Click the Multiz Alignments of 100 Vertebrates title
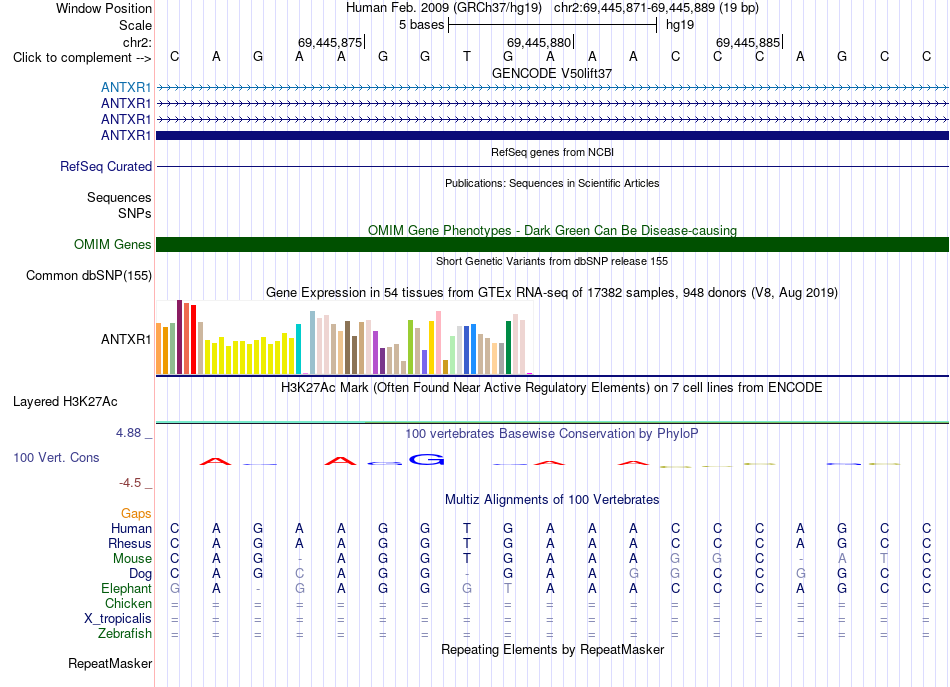This screenshot has width=950, height=687. [x=552, y=499]
